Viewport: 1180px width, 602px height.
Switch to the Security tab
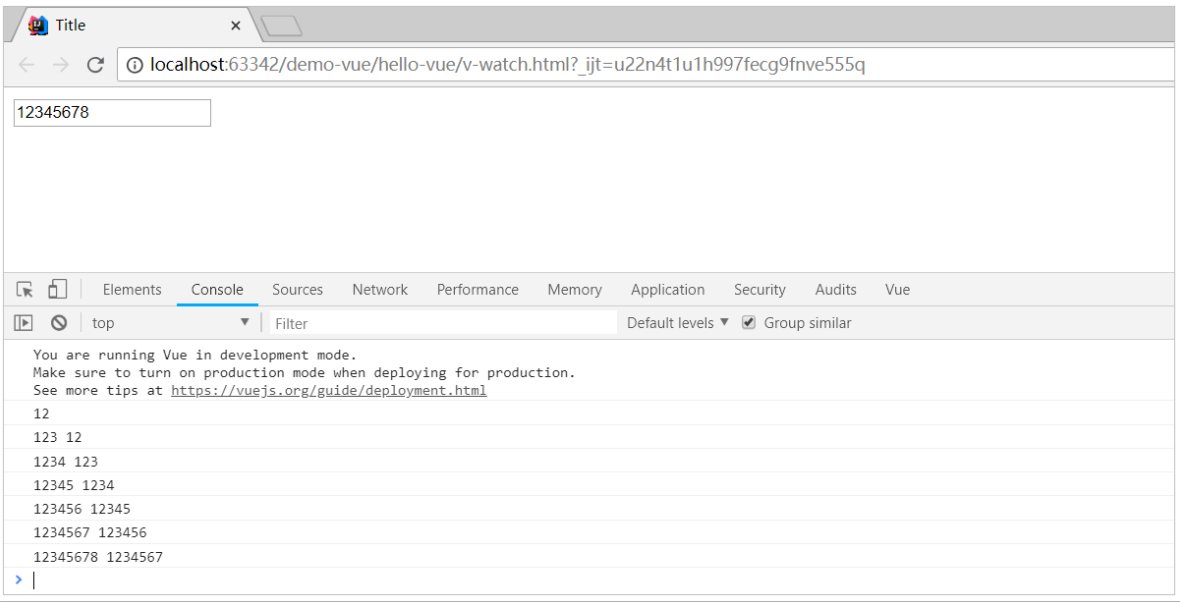point(759,290)
